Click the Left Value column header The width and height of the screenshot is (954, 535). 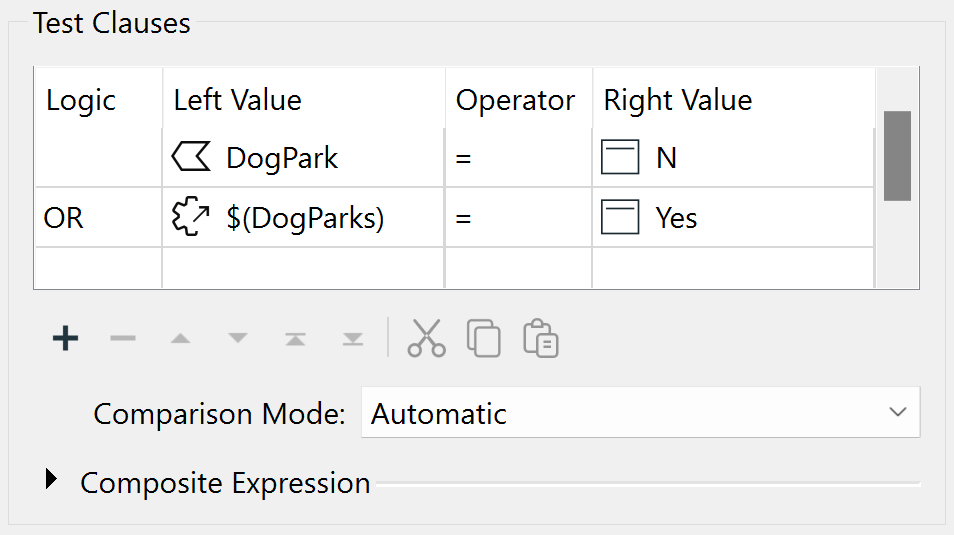[303, 99]
